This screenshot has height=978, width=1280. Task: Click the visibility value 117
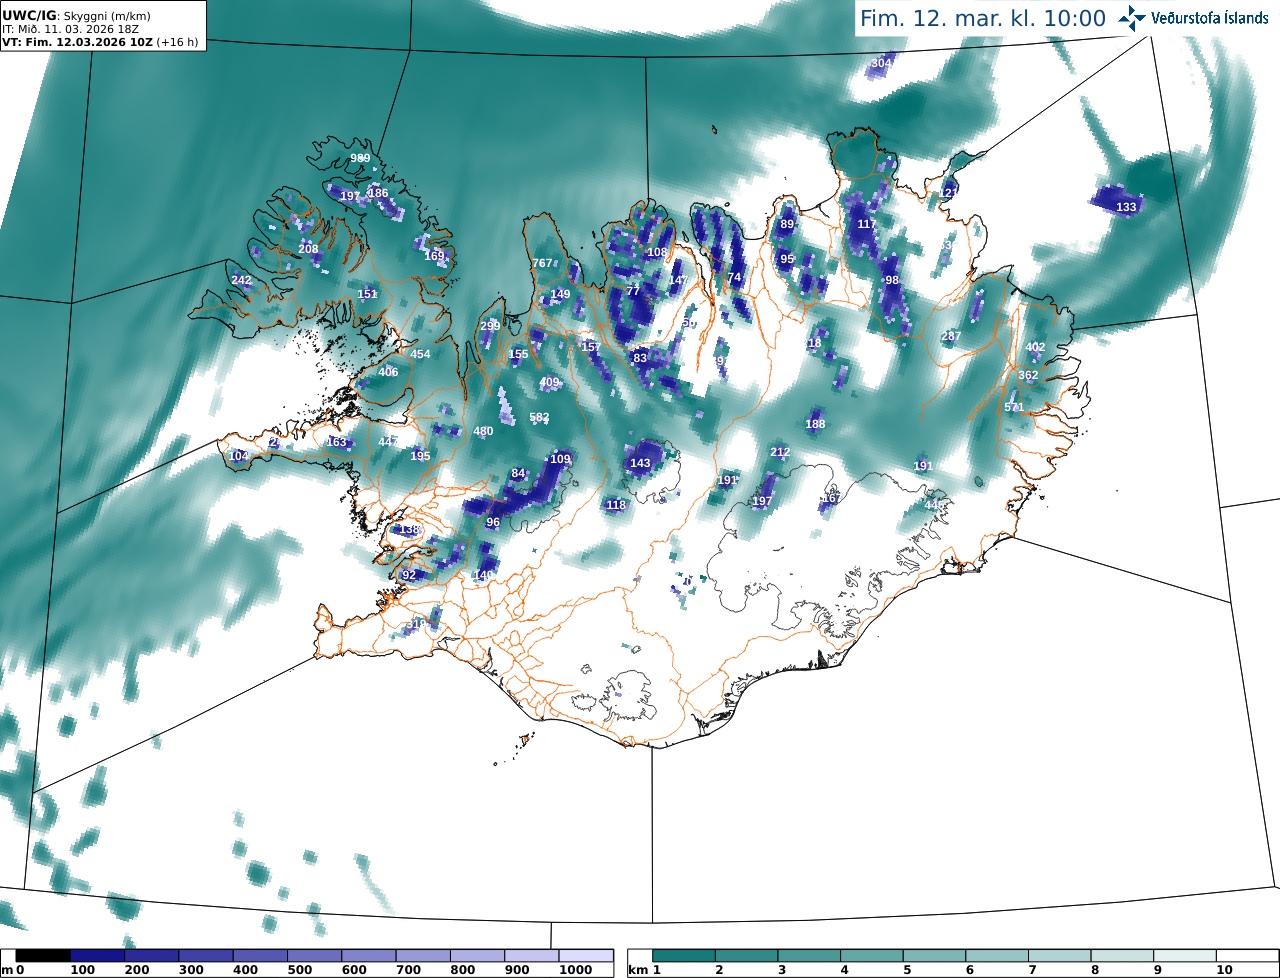point(867,224)
